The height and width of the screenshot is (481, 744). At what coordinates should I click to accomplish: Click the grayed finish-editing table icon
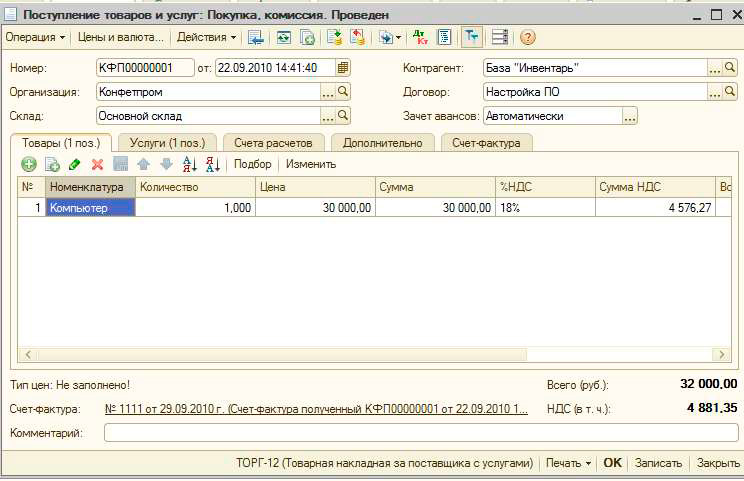coord(121,164)
